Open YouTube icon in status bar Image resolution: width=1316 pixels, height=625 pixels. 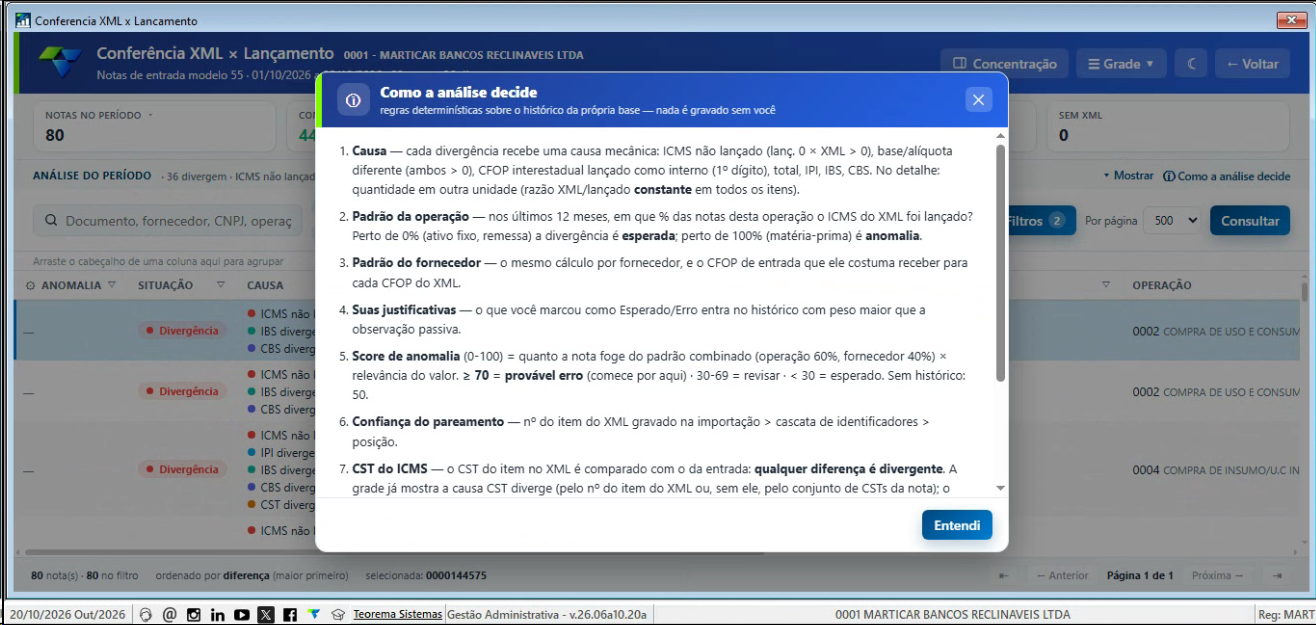[241, 614]
